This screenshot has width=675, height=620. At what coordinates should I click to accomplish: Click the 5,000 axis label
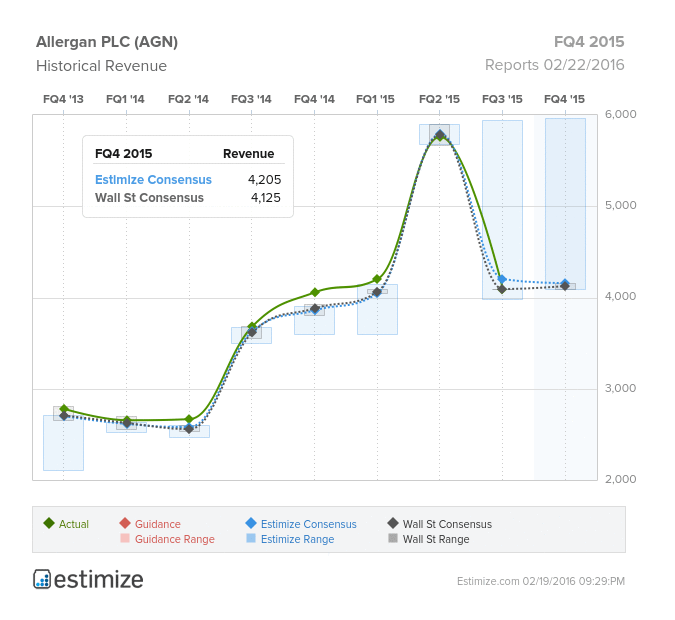(x=620, y=205)
